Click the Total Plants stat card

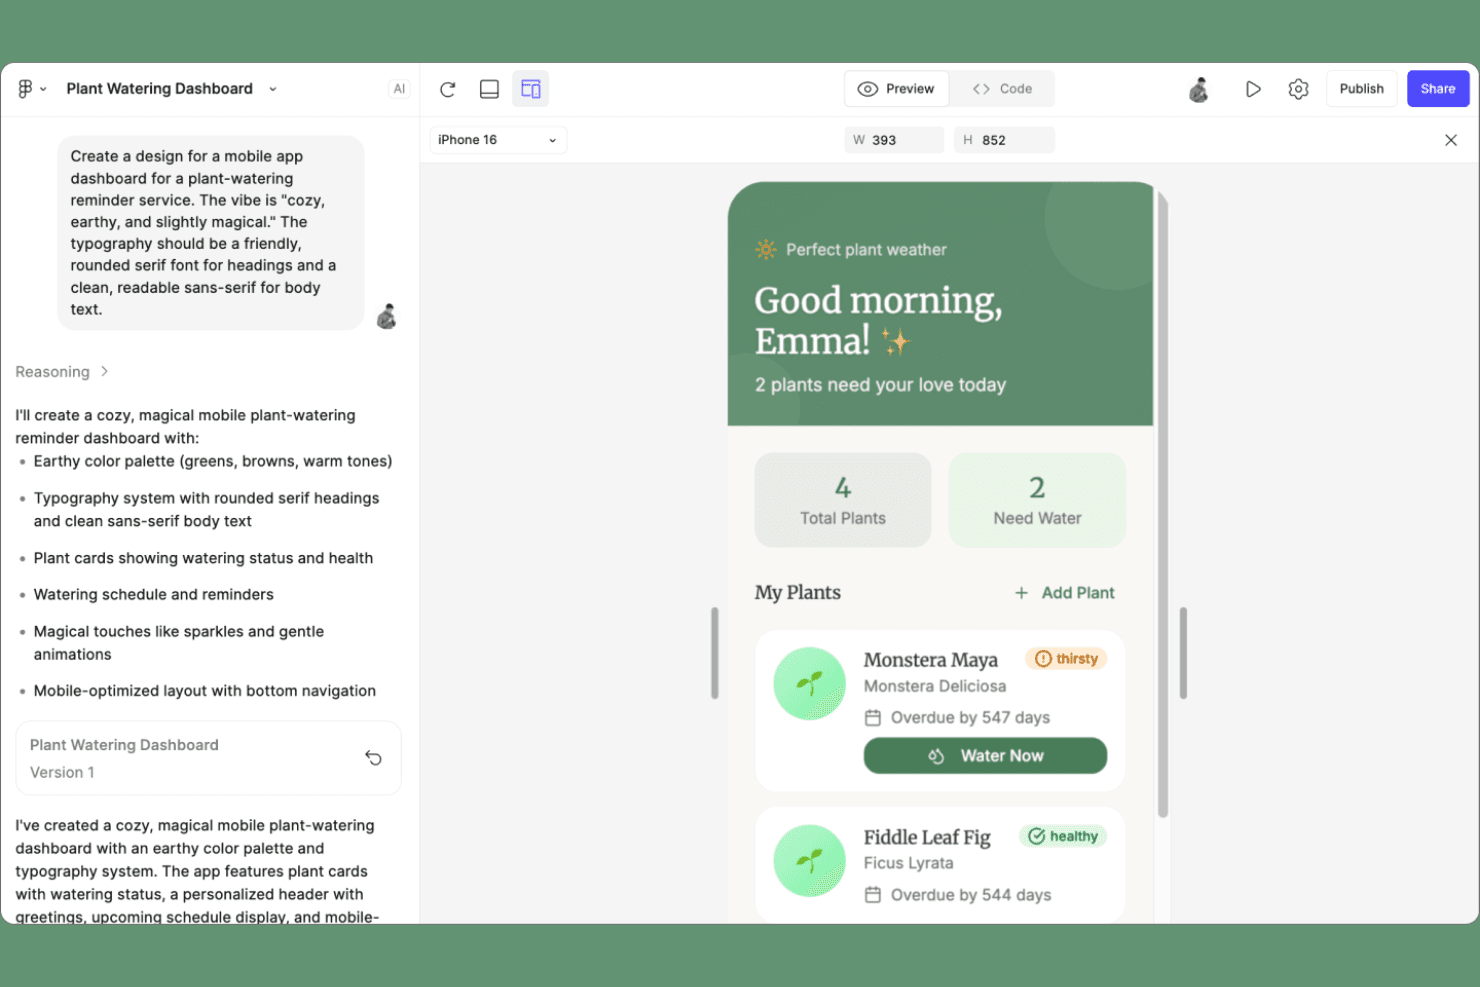pyautogui.click(x=843, y=500)
